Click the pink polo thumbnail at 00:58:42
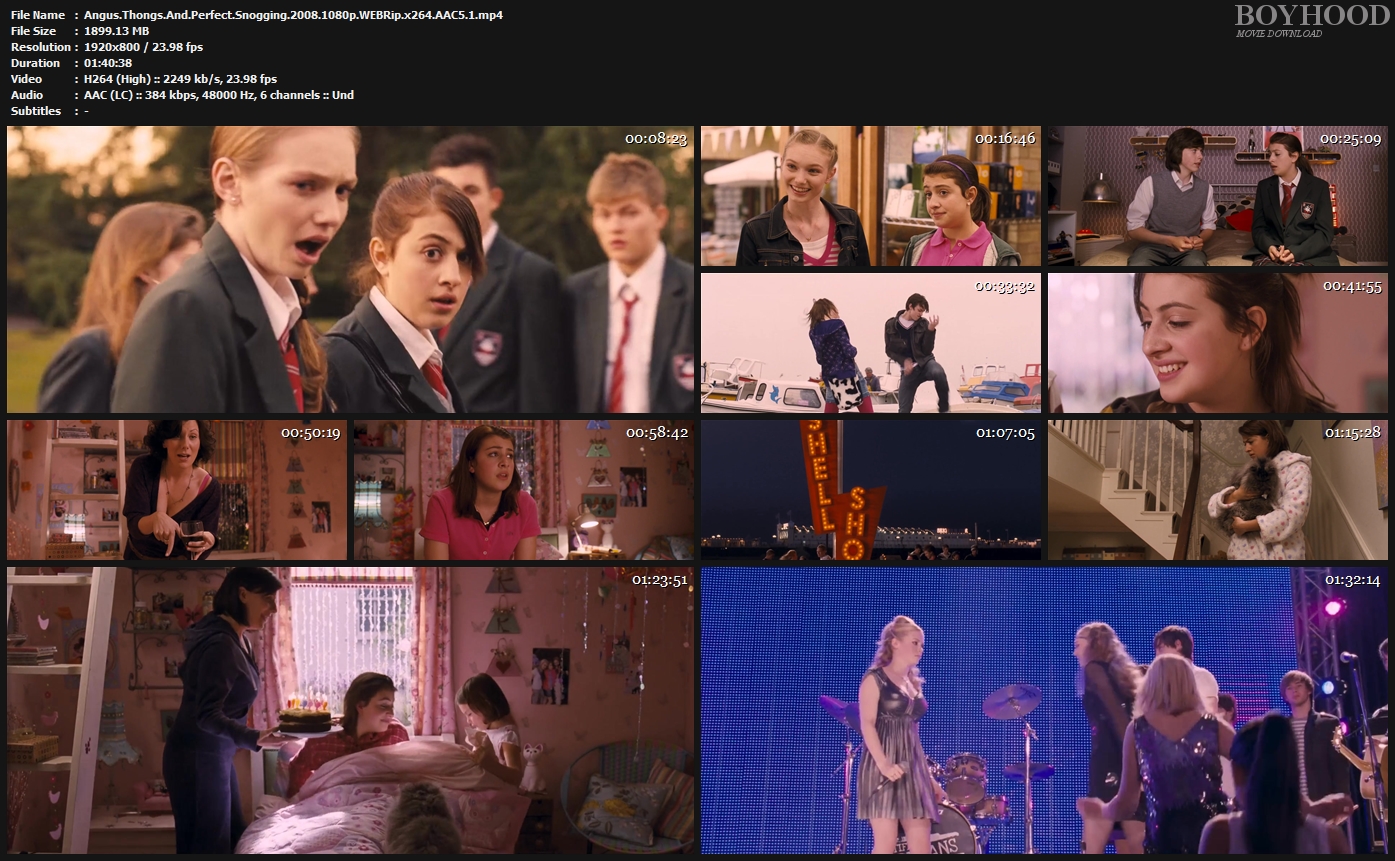 [x=523, y=490]
